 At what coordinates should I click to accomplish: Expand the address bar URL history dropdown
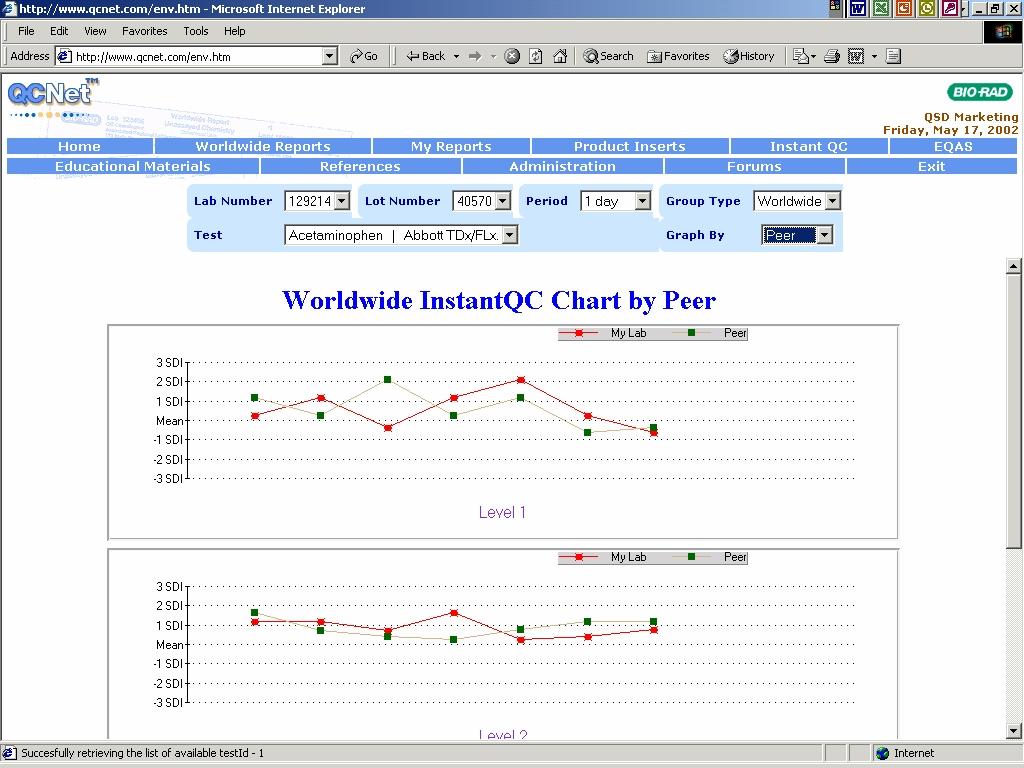coord(330,56)
